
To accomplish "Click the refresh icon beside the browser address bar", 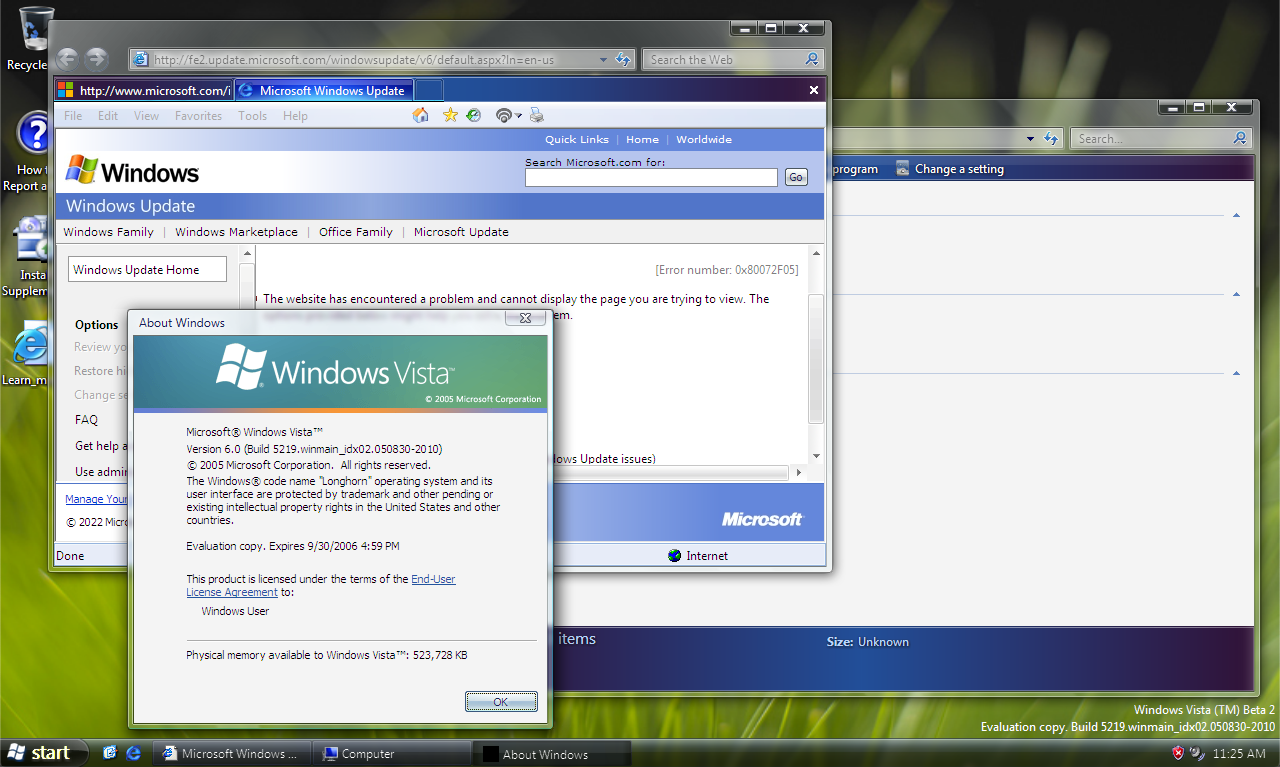I will 622,60.
